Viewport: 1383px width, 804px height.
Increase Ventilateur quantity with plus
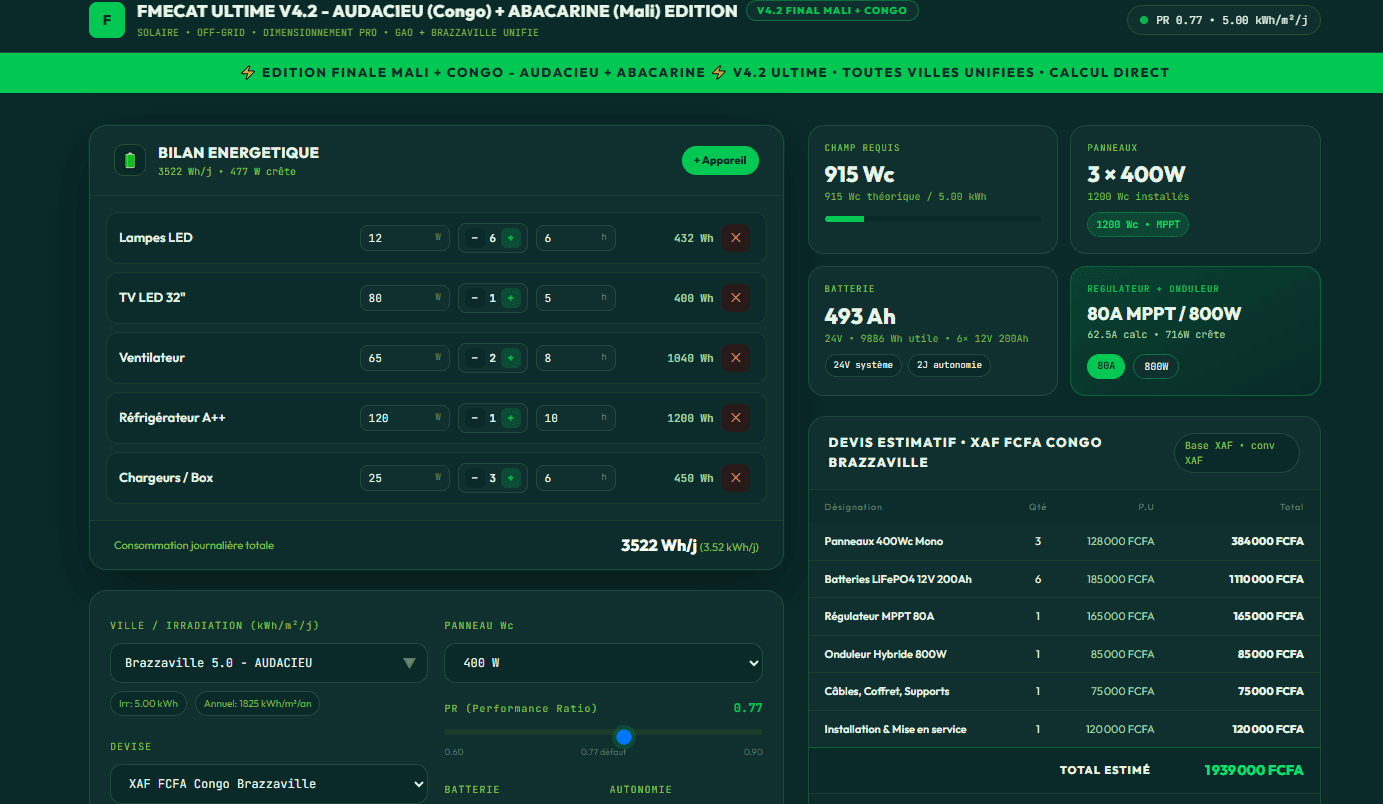click(511, 358)
